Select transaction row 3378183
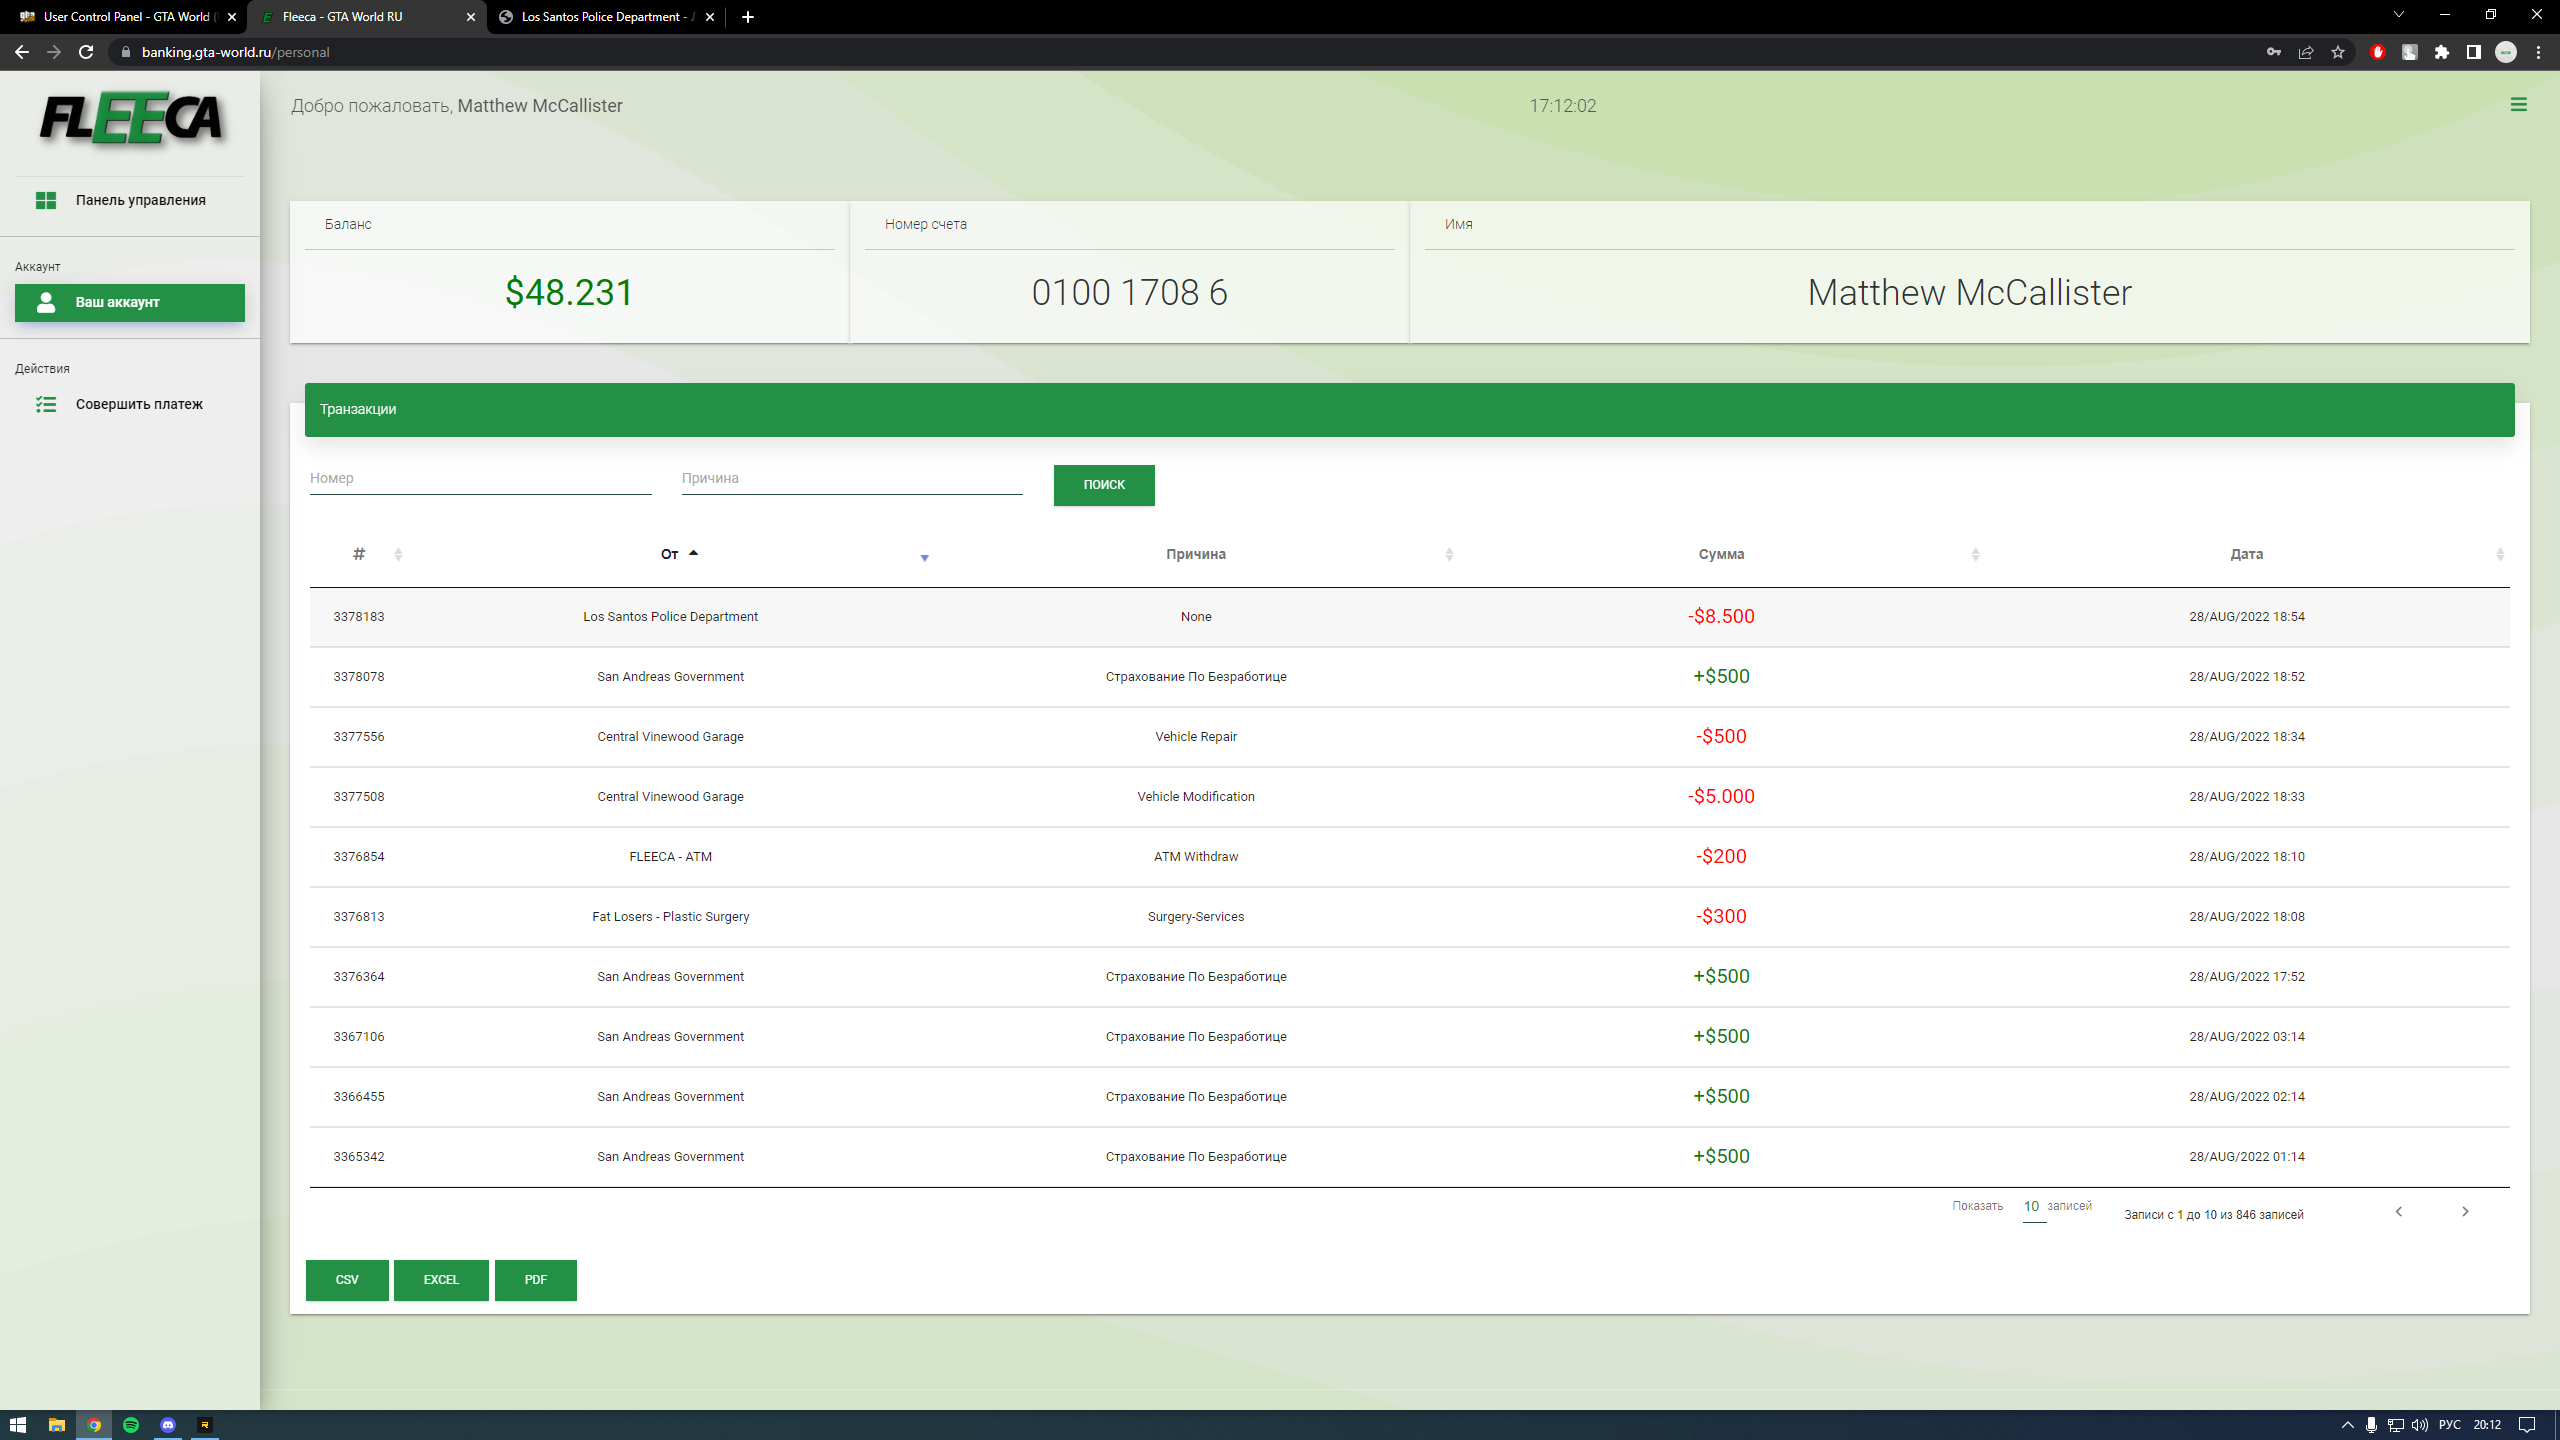The image size is (2560, 1440). click(1409, 617)
